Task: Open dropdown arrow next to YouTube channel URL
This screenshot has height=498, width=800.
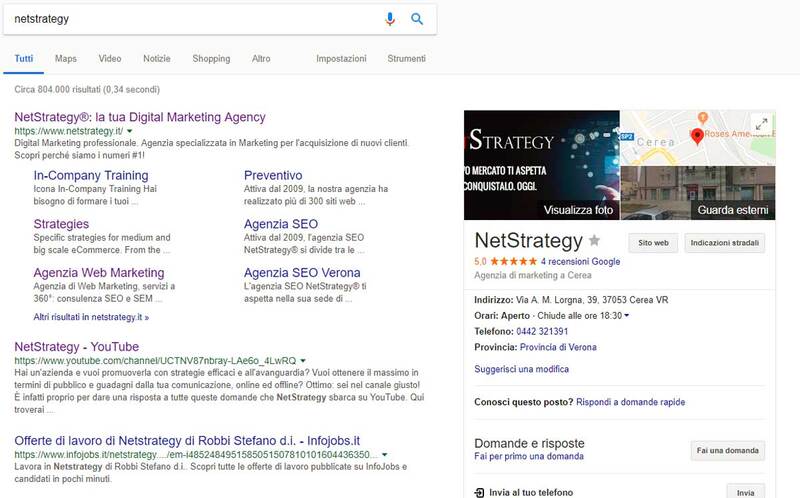Action: click(x=303, y=361)
